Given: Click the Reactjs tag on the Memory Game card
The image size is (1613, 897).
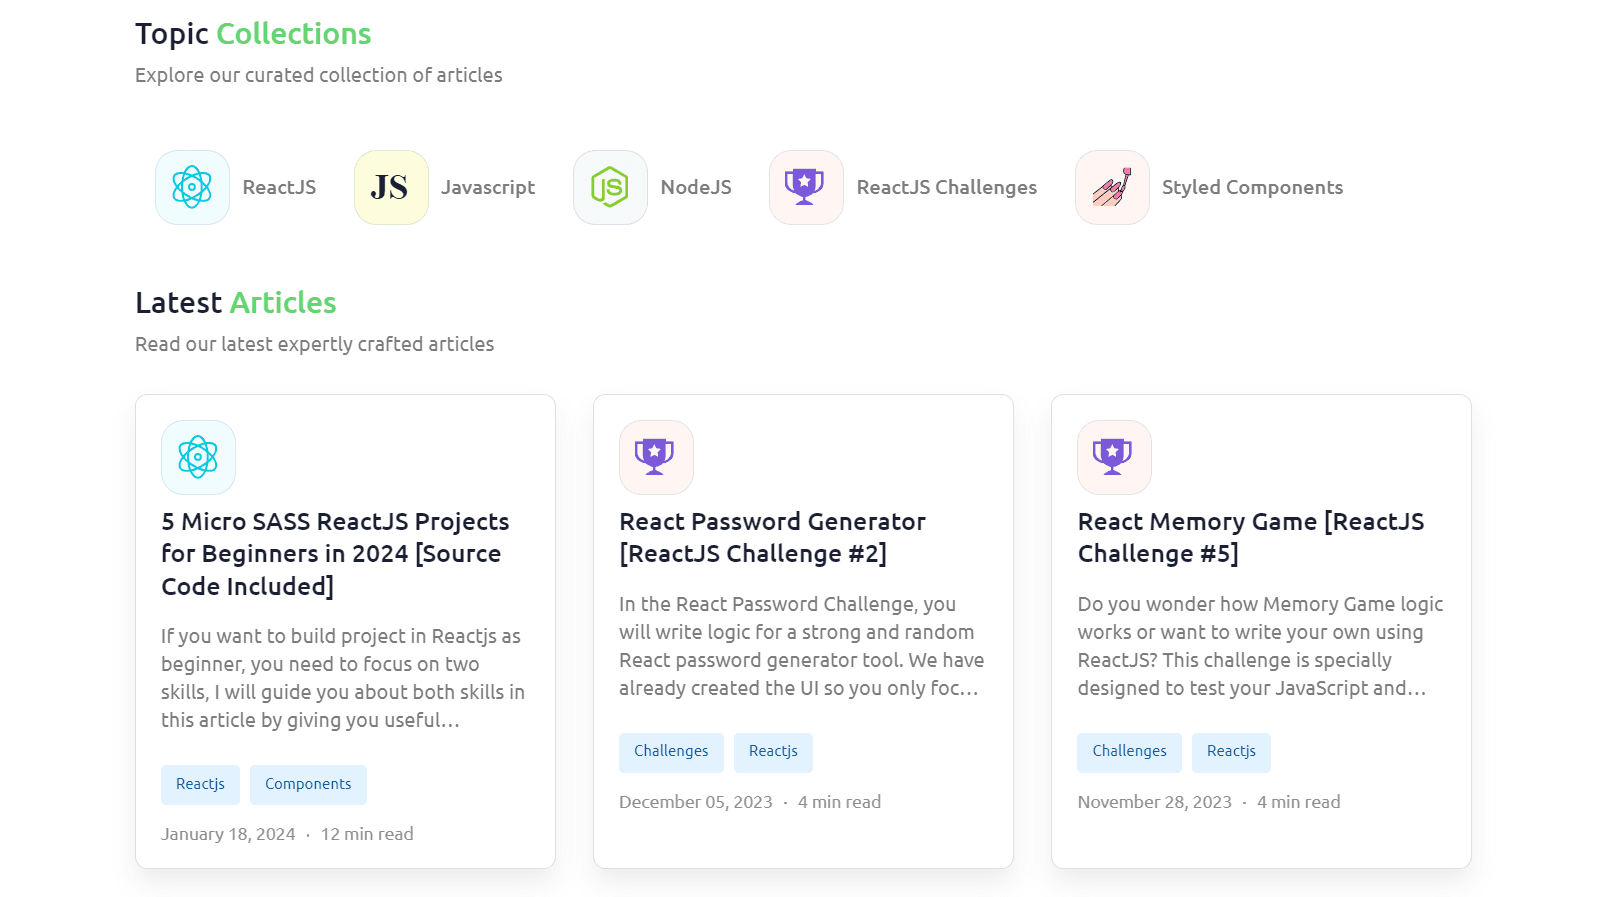Looking at the screenshot, I should 1231,752.
